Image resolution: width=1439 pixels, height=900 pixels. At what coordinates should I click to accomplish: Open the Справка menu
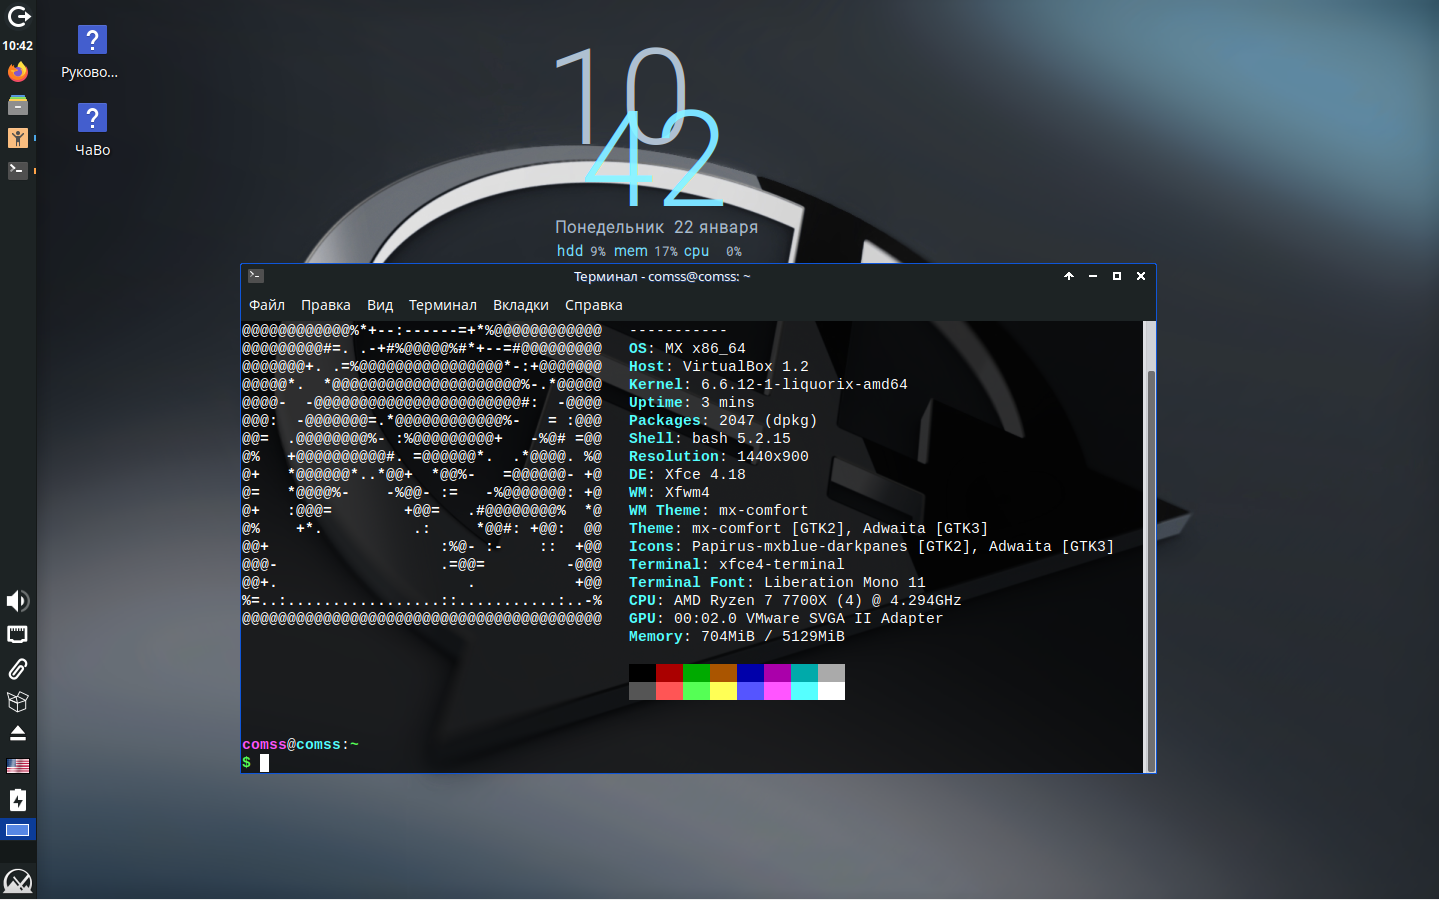tap(594, 305)
